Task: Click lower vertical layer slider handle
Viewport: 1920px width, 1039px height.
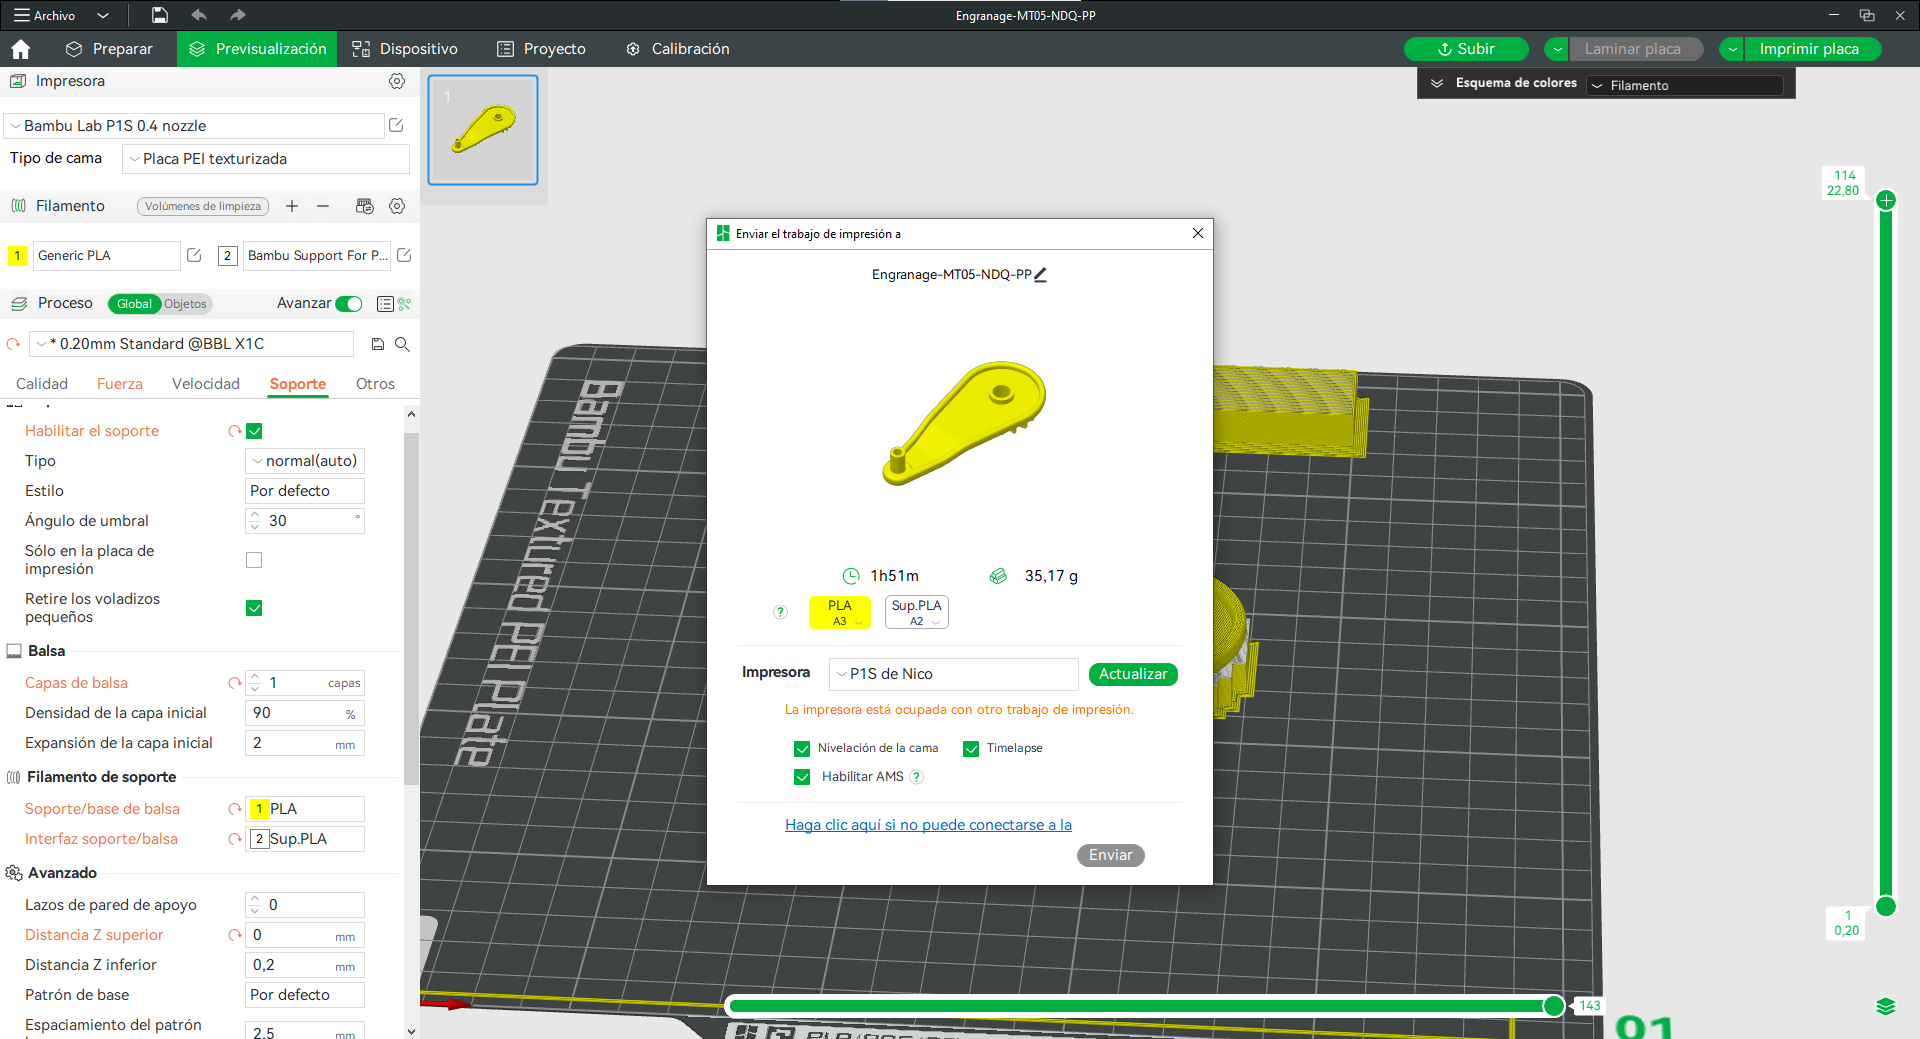Action: [1886, 906]
